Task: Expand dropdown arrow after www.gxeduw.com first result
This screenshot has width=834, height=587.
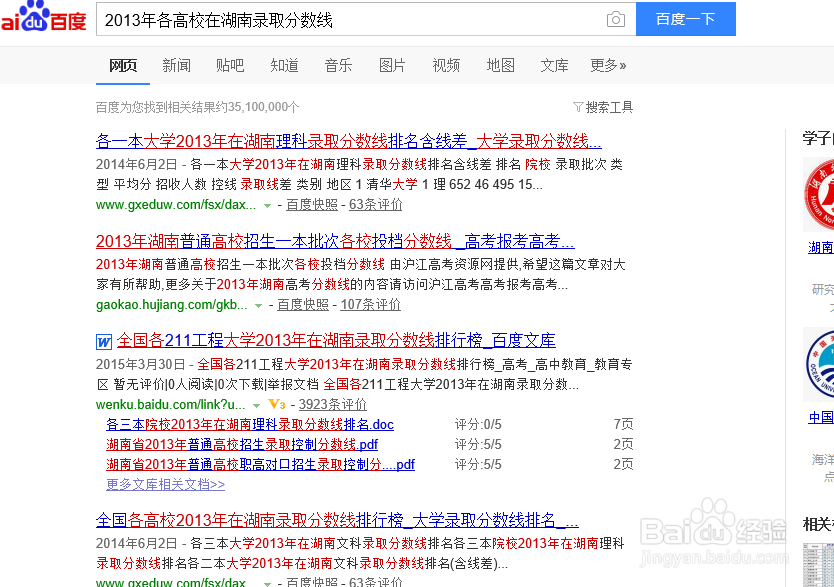Action: (x=267, y=205)
